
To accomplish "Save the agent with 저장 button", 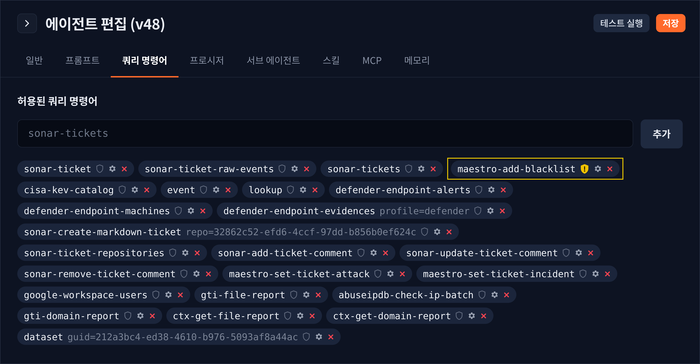I will 671,23.
